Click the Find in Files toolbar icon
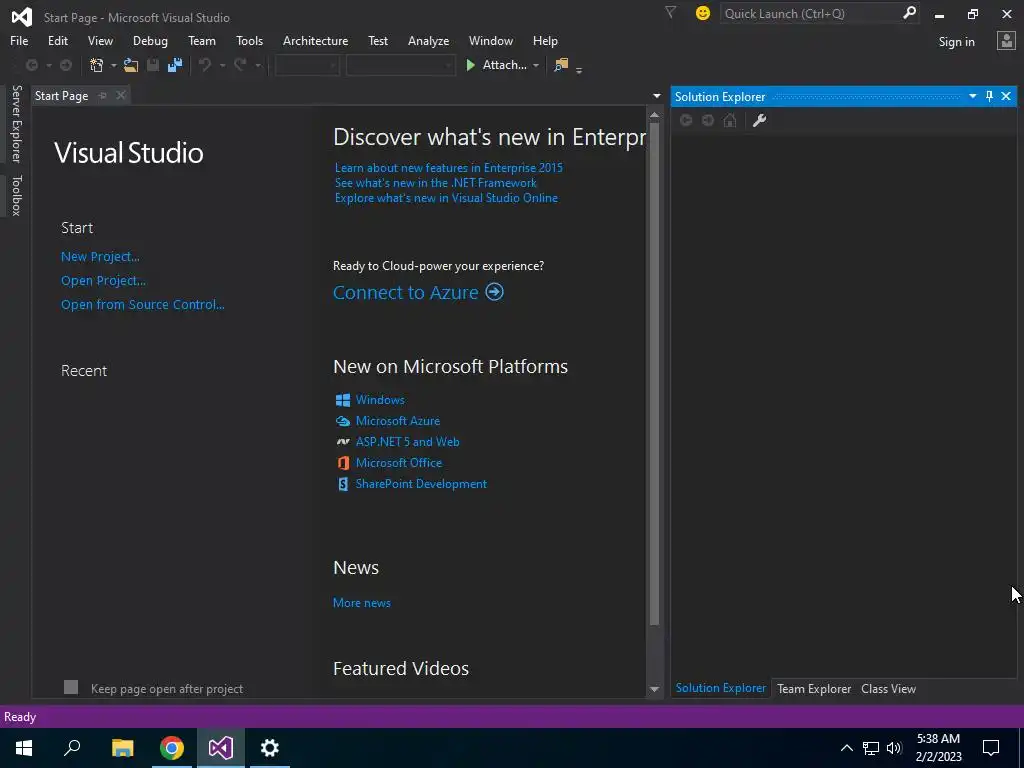The image size is (1024, 768). (561, 65)
